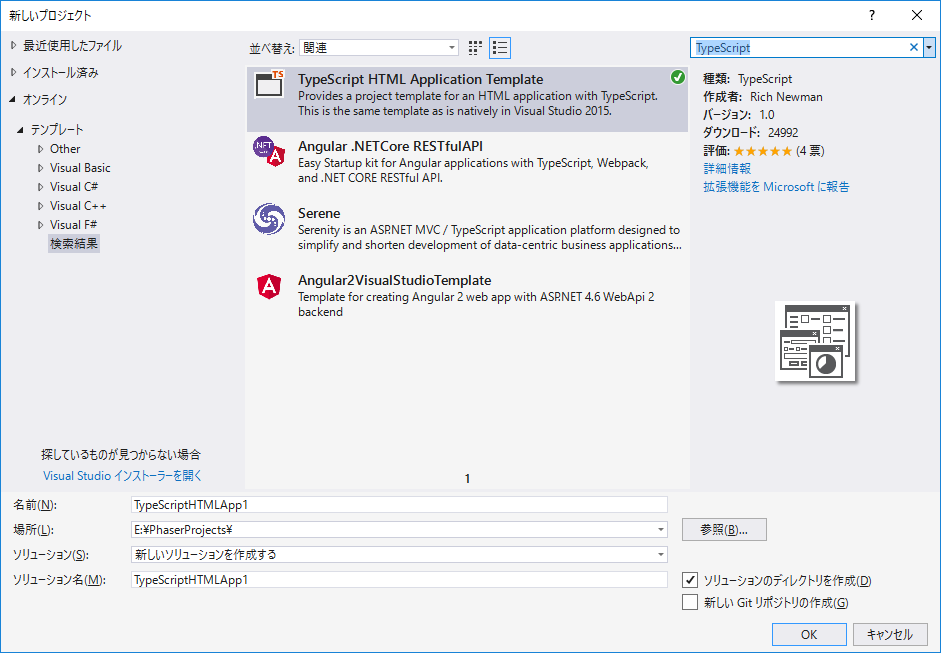Viewport: 941px width, 653px height.
Task: Click the green installed checkmark icon
Action: pos(678,77)
